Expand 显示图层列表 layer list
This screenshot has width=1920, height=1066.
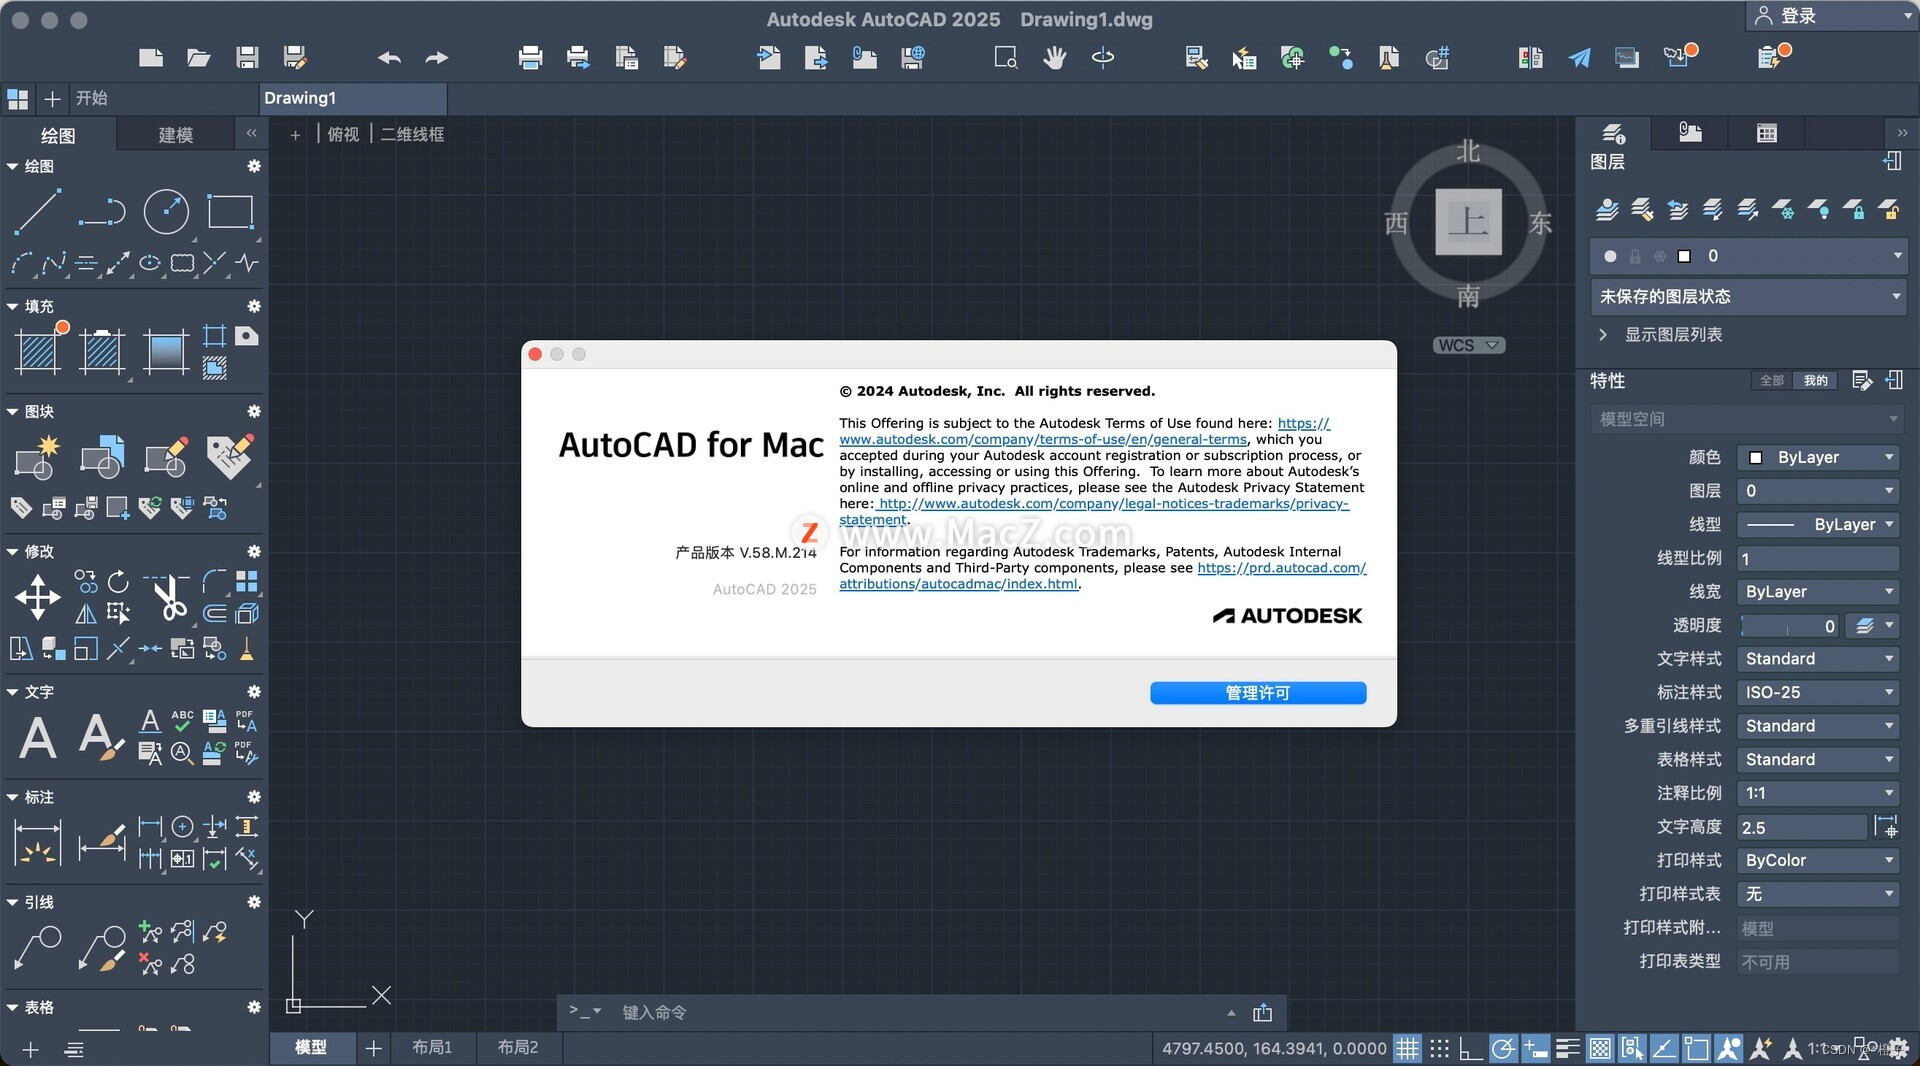1603,334
